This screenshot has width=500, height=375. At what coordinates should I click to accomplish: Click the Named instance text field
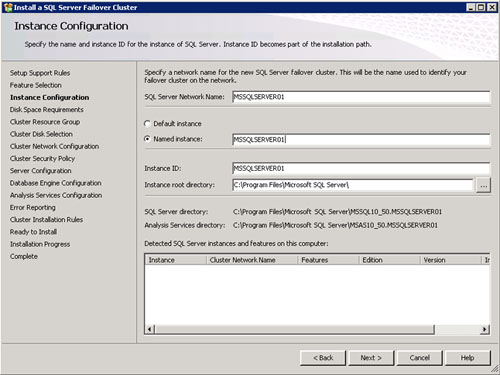[x=361, y=139]
